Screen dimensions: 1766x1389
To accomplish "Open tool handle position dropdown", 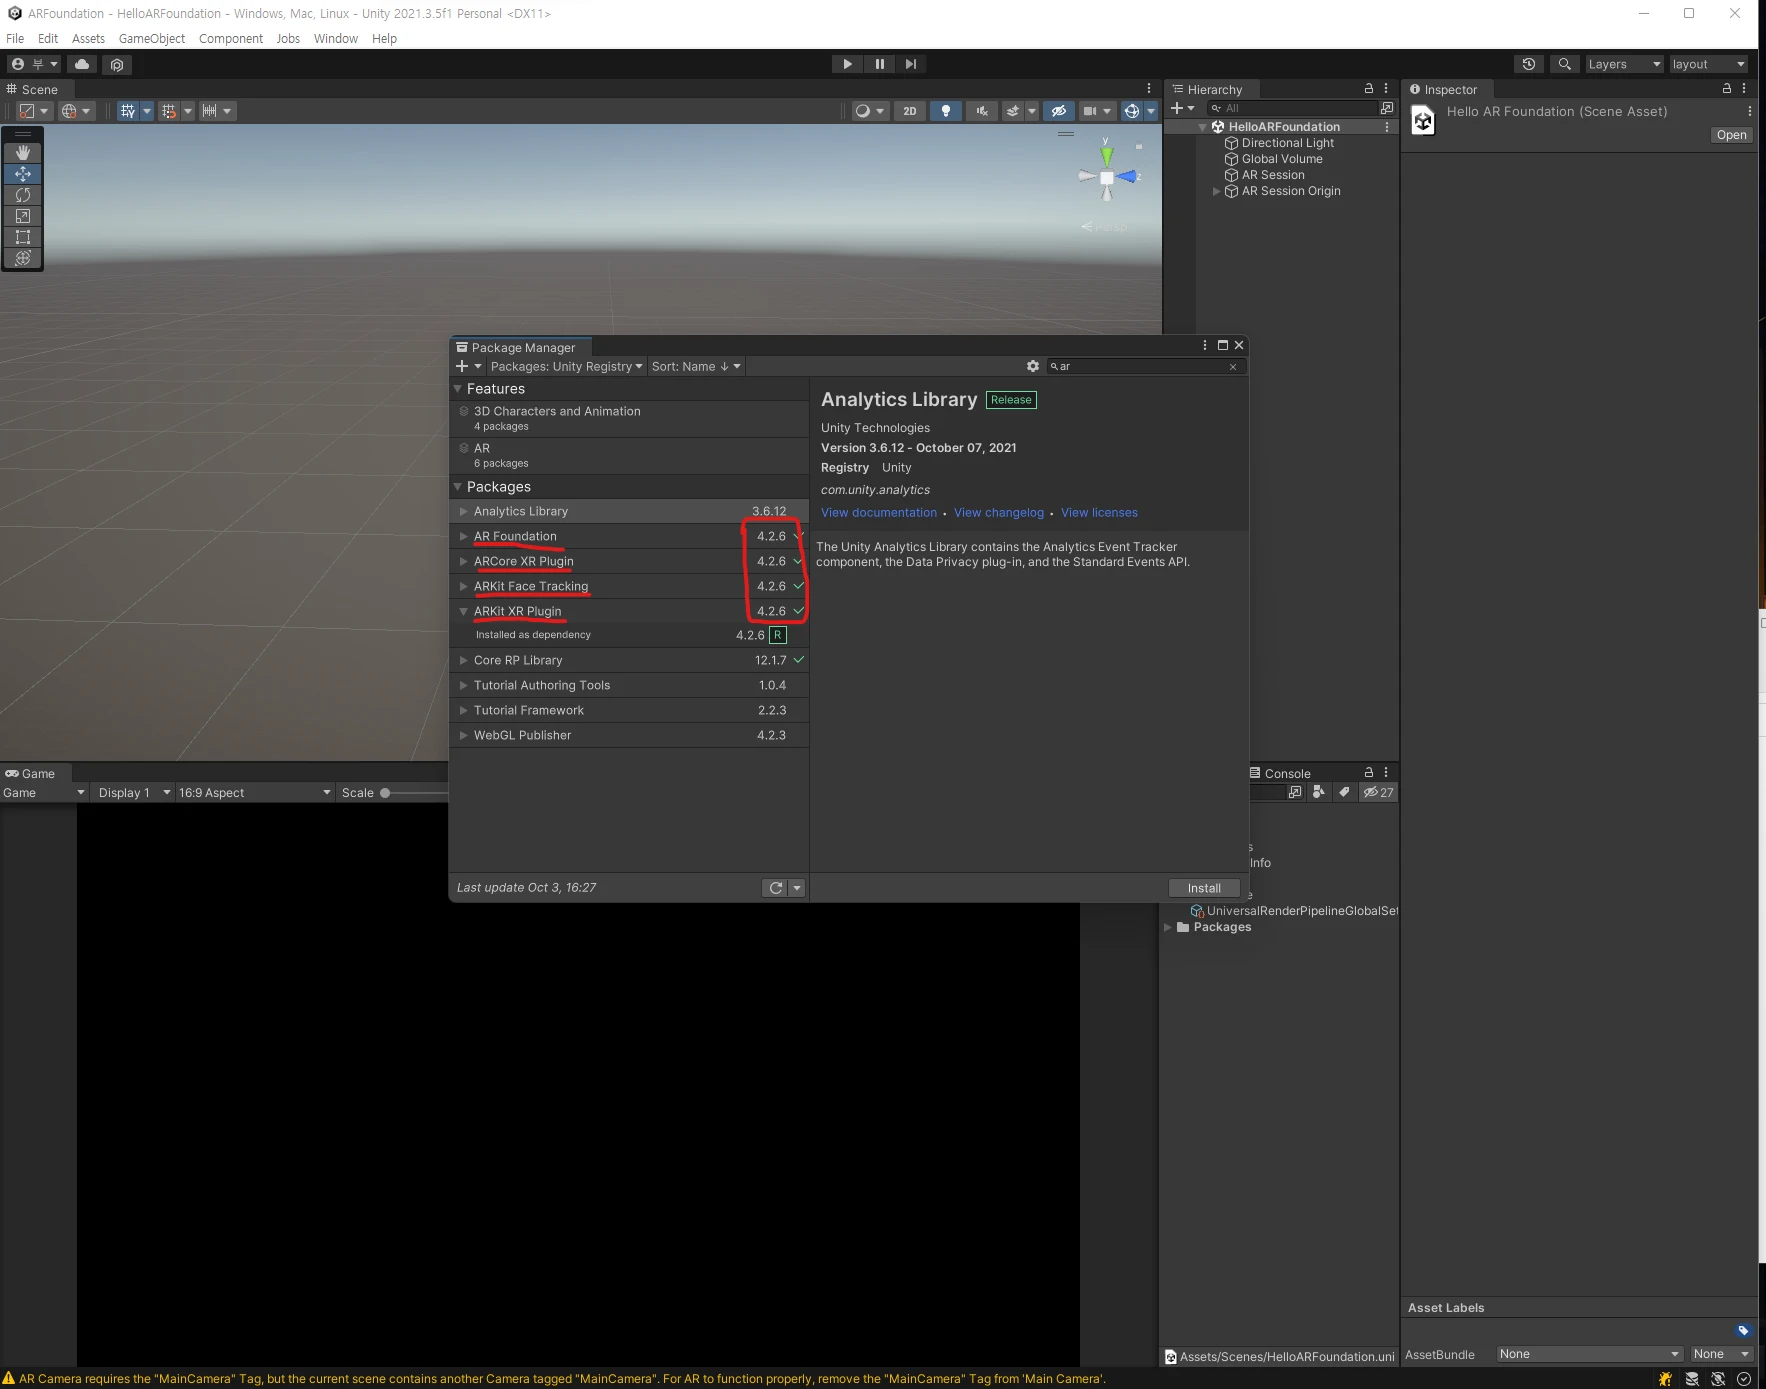I will pyautogui.click(x=34, y=111).
